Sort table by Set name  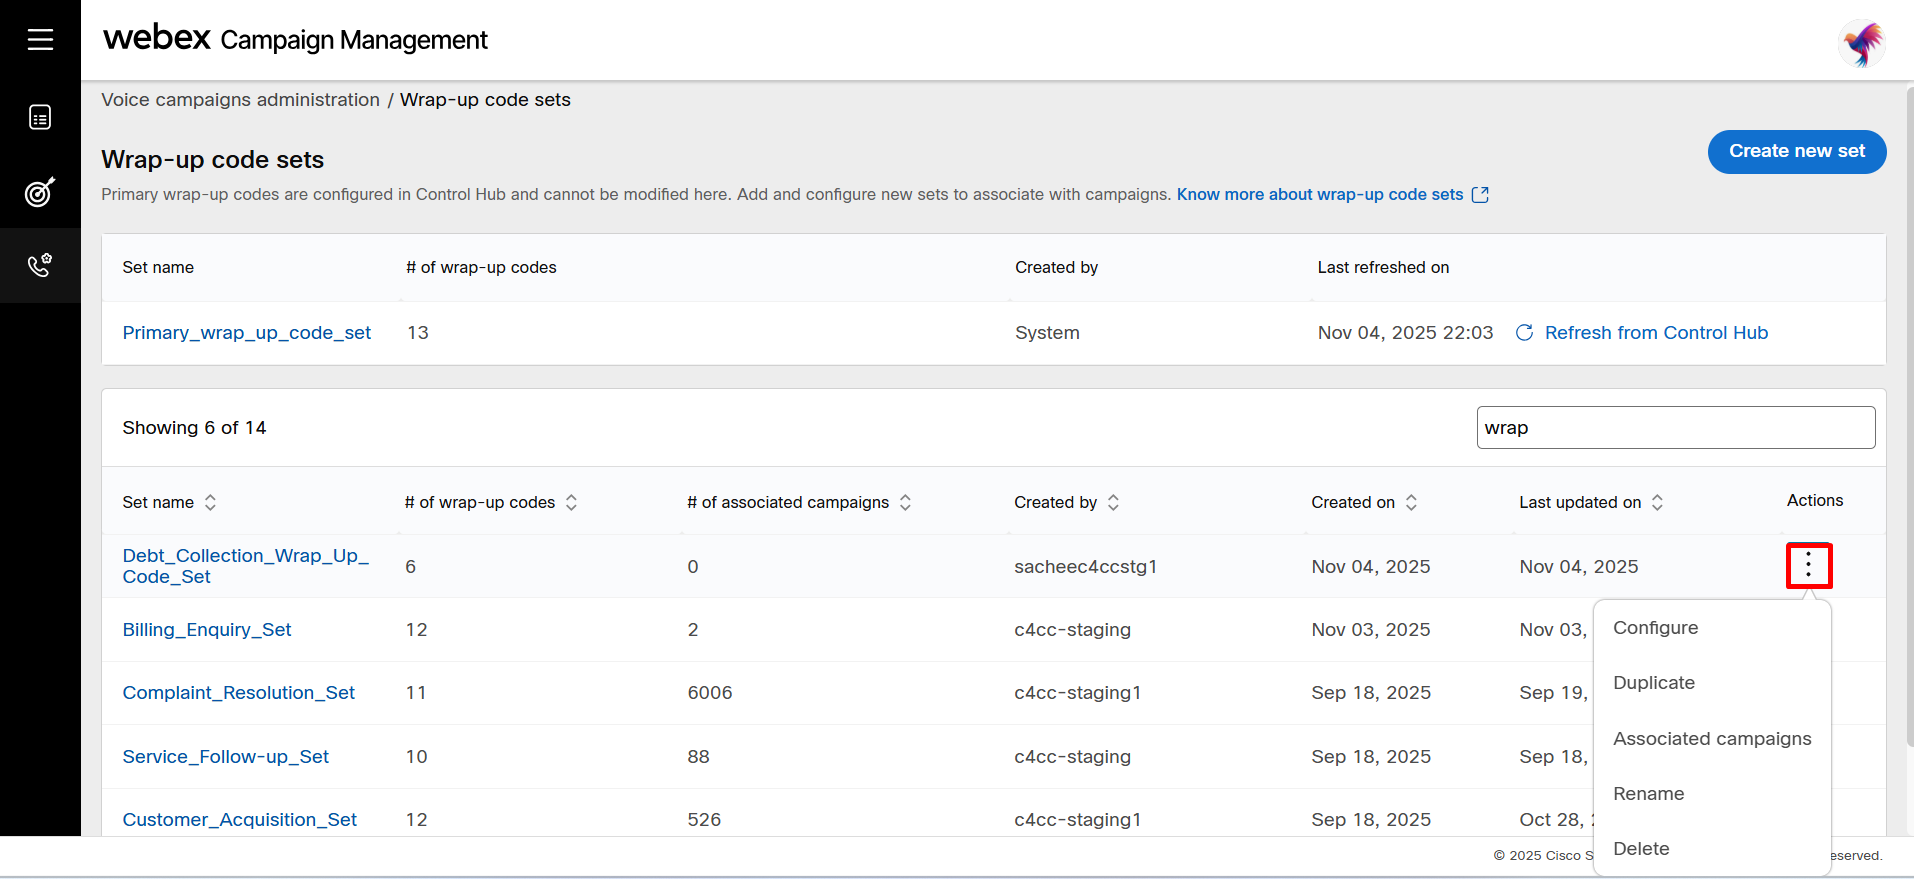(x=210, y=503)
